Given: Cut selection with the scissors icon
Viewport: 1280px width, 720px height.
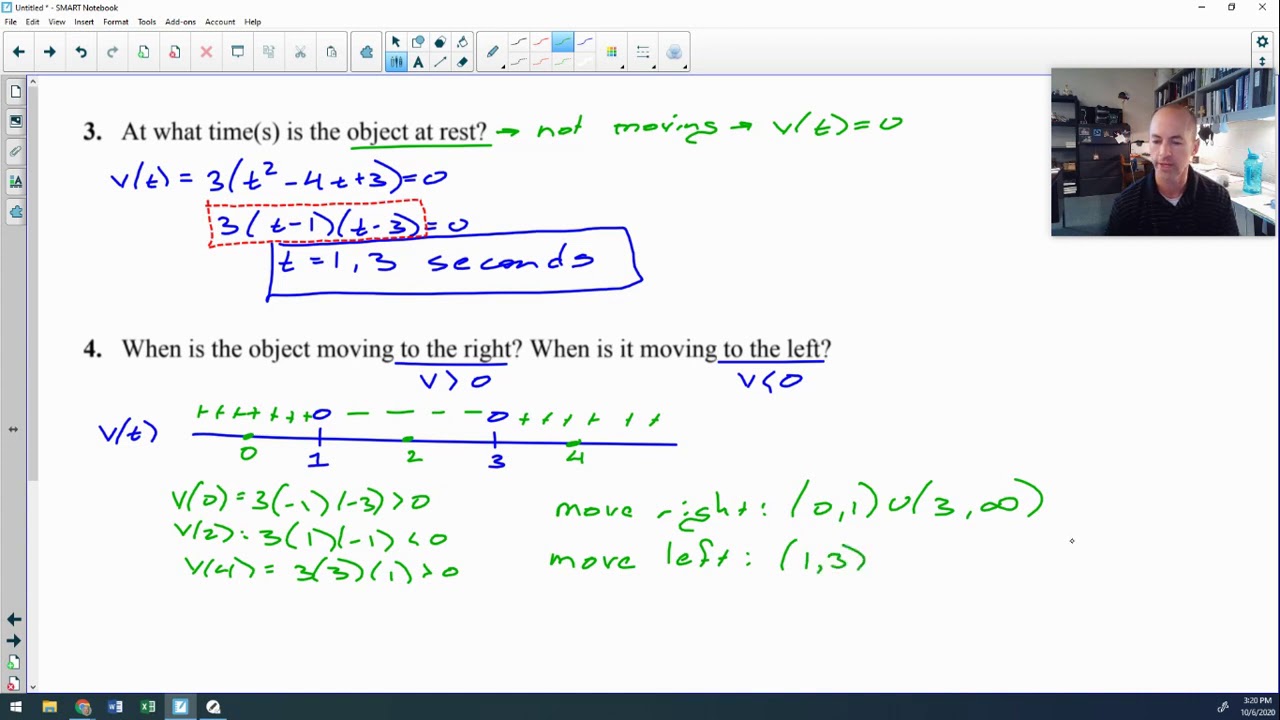Looking at the screenshot, I should 300,52.
